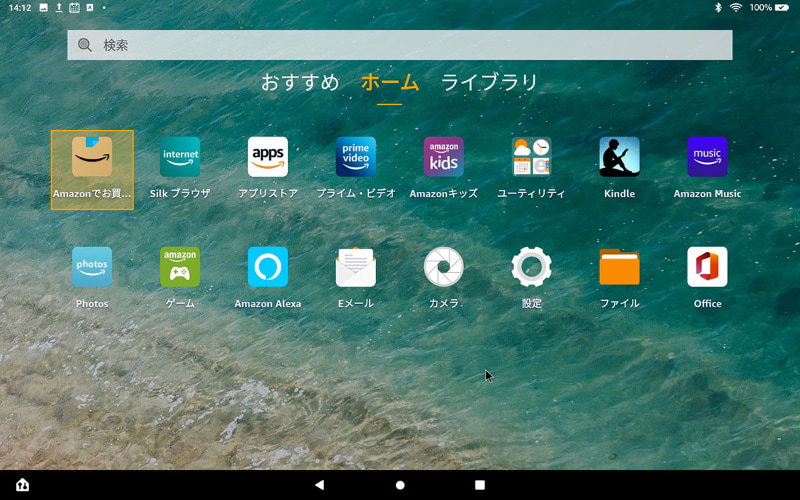Click the image notification icon
Viewport: 800px width, 500px height.
coord(43,7)
